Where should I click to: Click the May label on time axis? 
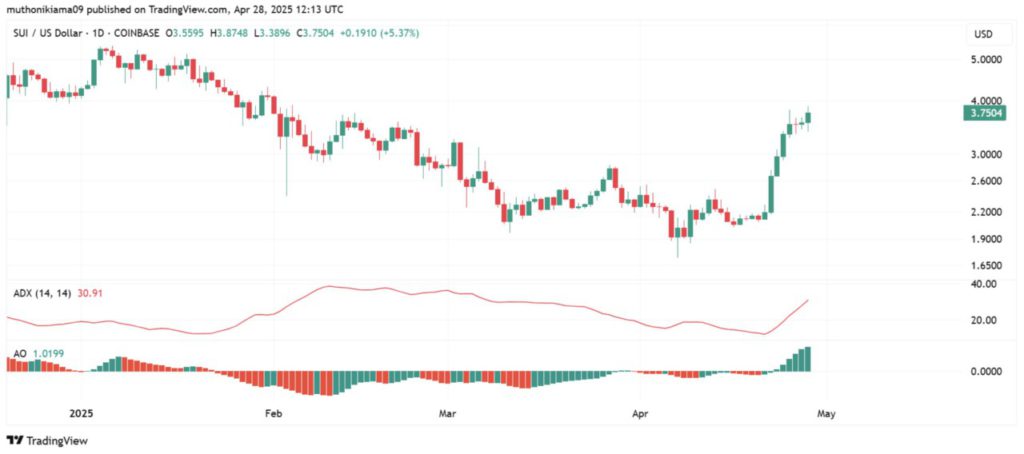(826, 413)
